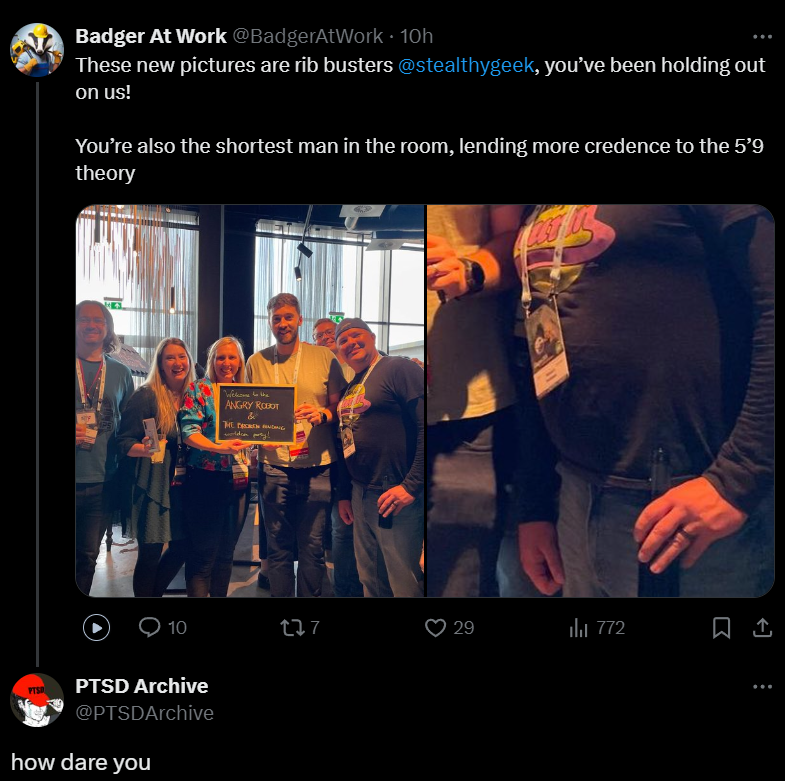Click the 'how dare you' reply text
This screenshot has width=785, height=781.
(81, 762)
